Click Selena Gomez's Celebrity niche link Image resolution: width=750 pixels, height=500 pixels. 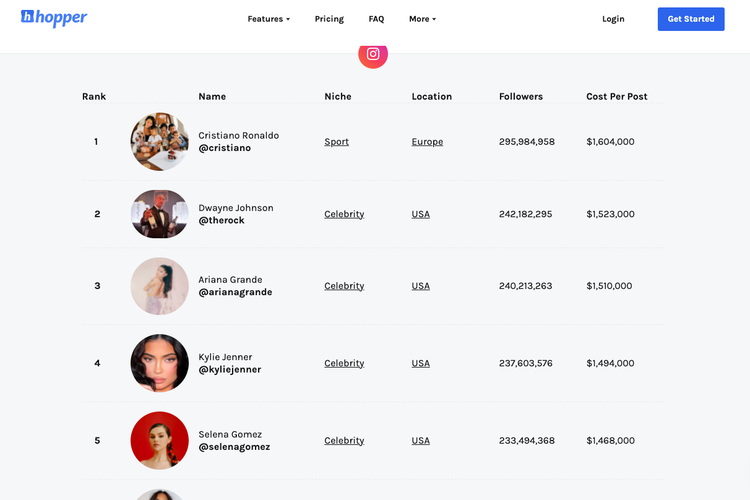[344, 441]
